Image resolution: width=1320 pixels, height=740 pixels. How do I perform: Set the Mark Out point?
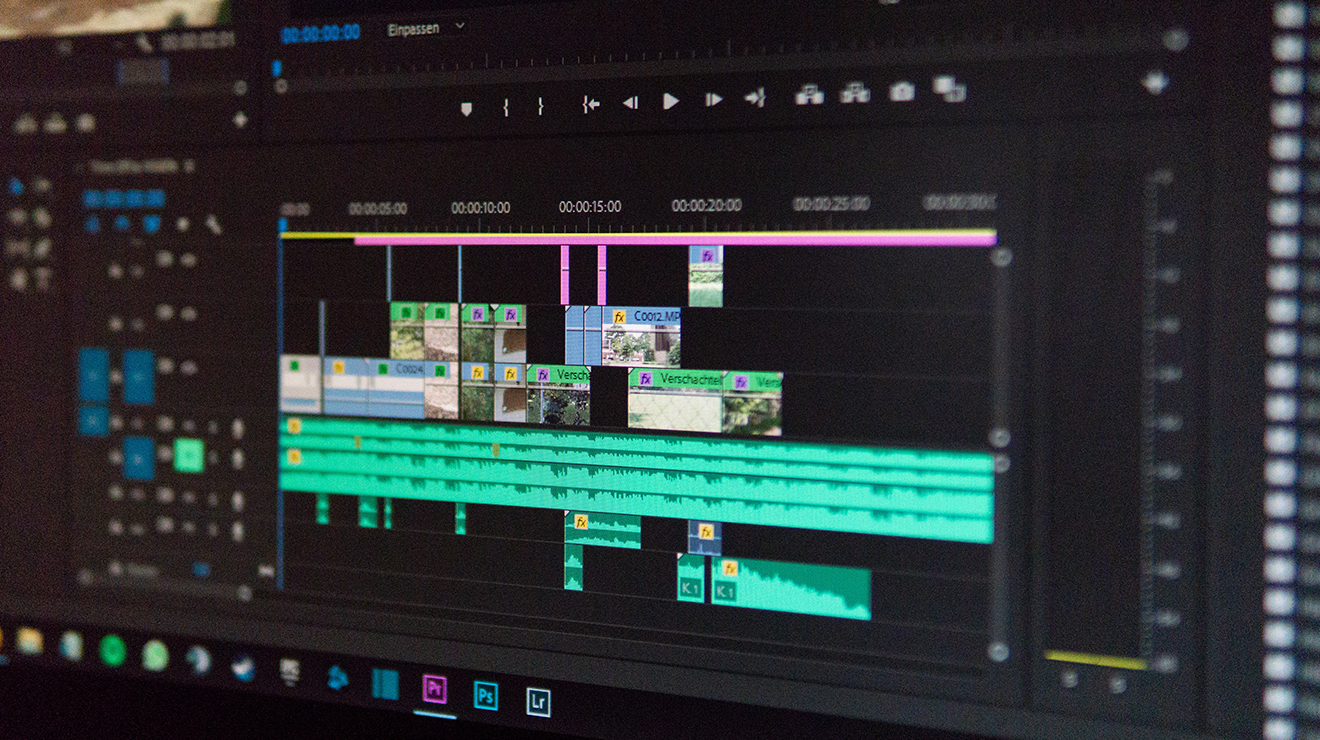[x=540, y=105]
